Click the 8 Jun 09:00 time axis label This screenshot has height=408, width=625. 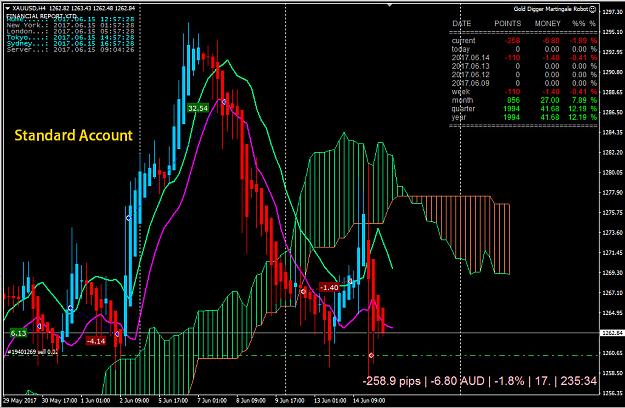[x=251, y=400]
